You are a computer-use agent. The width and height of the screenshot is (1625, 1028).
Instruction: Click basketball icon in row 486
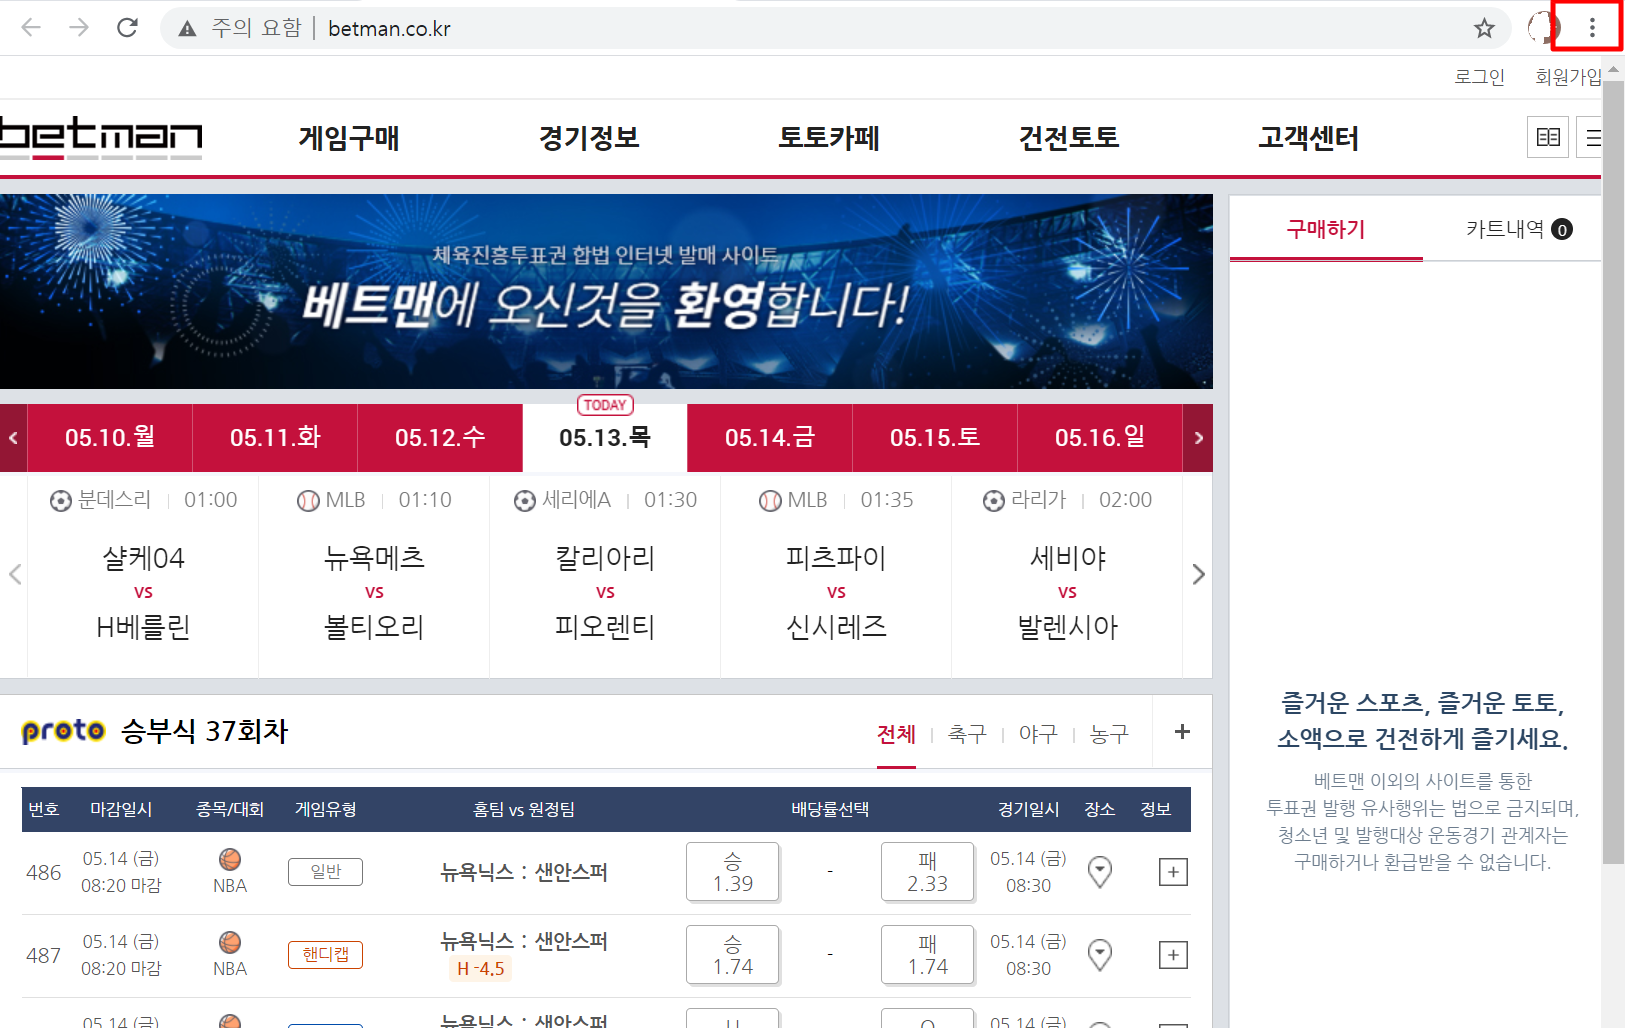pyautogui.click(x=230, y=859)
